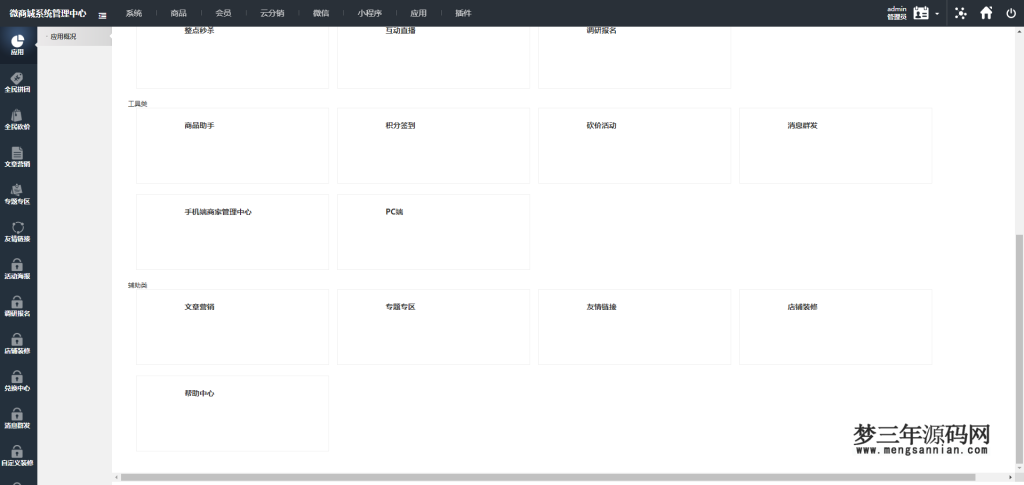Open the admin profile card menu
Screen dimensions: 1024x485
(921, 13)
